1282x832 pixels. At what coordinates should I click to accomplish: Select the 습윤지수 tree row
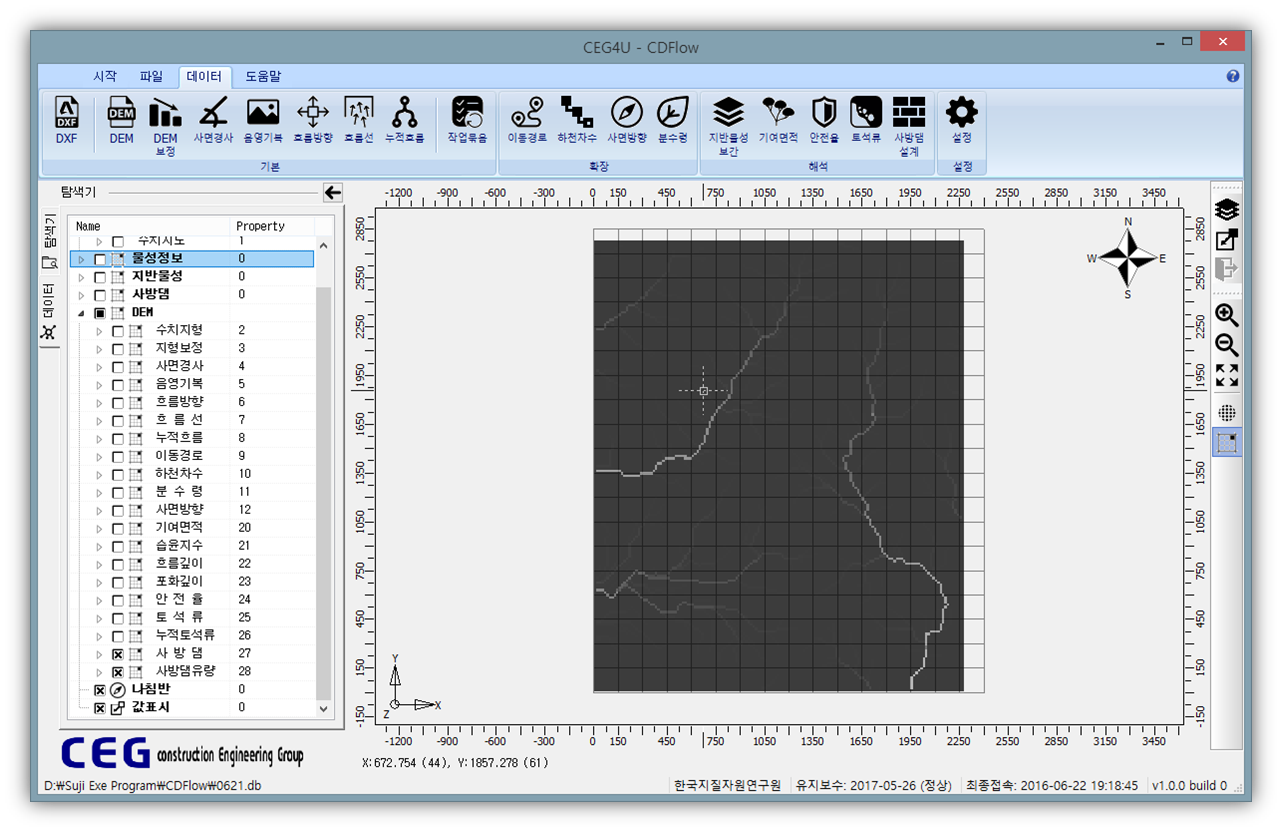pos(190,546)
